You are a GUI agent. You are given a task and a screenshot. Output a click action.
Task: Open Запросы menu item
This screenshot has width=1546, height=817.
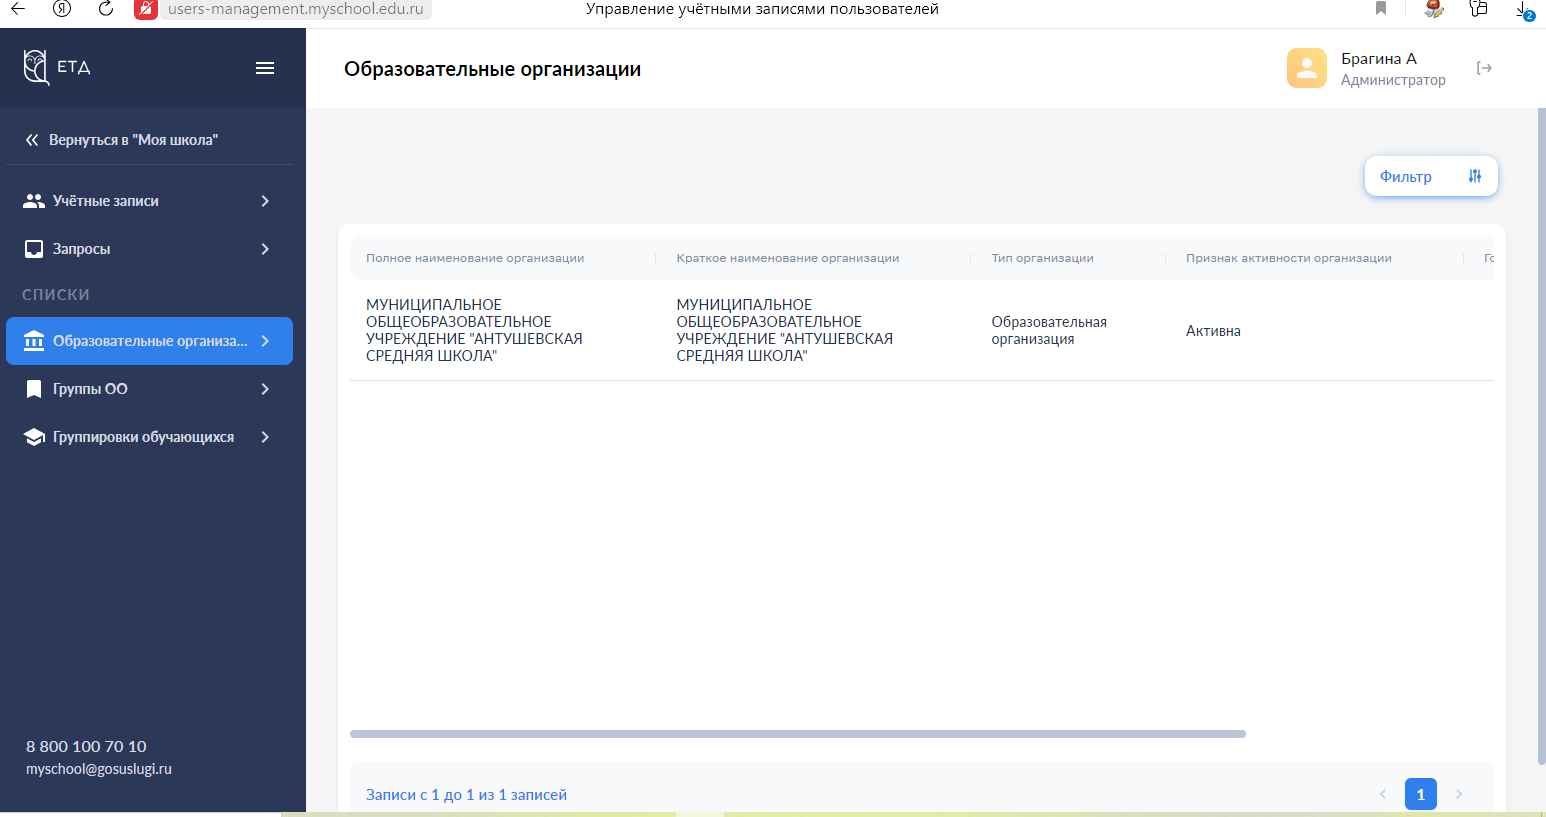(149, 249)
